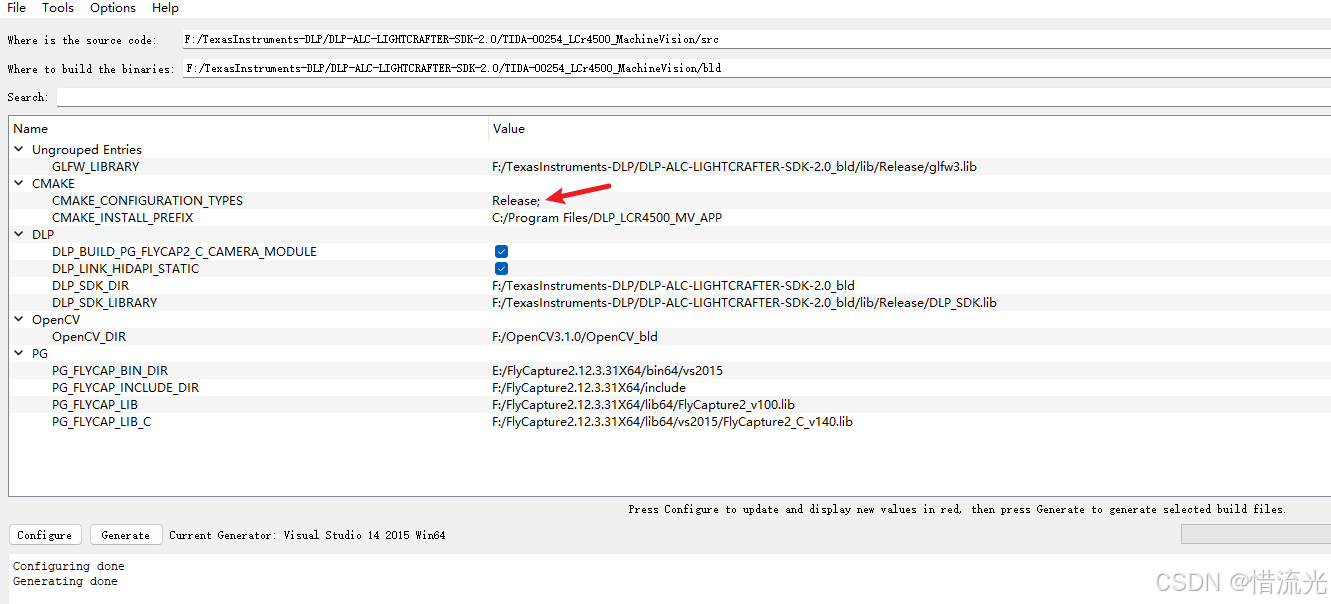1331x604 pixels.
Task: Click the Value column header
Action: [910, 129]
